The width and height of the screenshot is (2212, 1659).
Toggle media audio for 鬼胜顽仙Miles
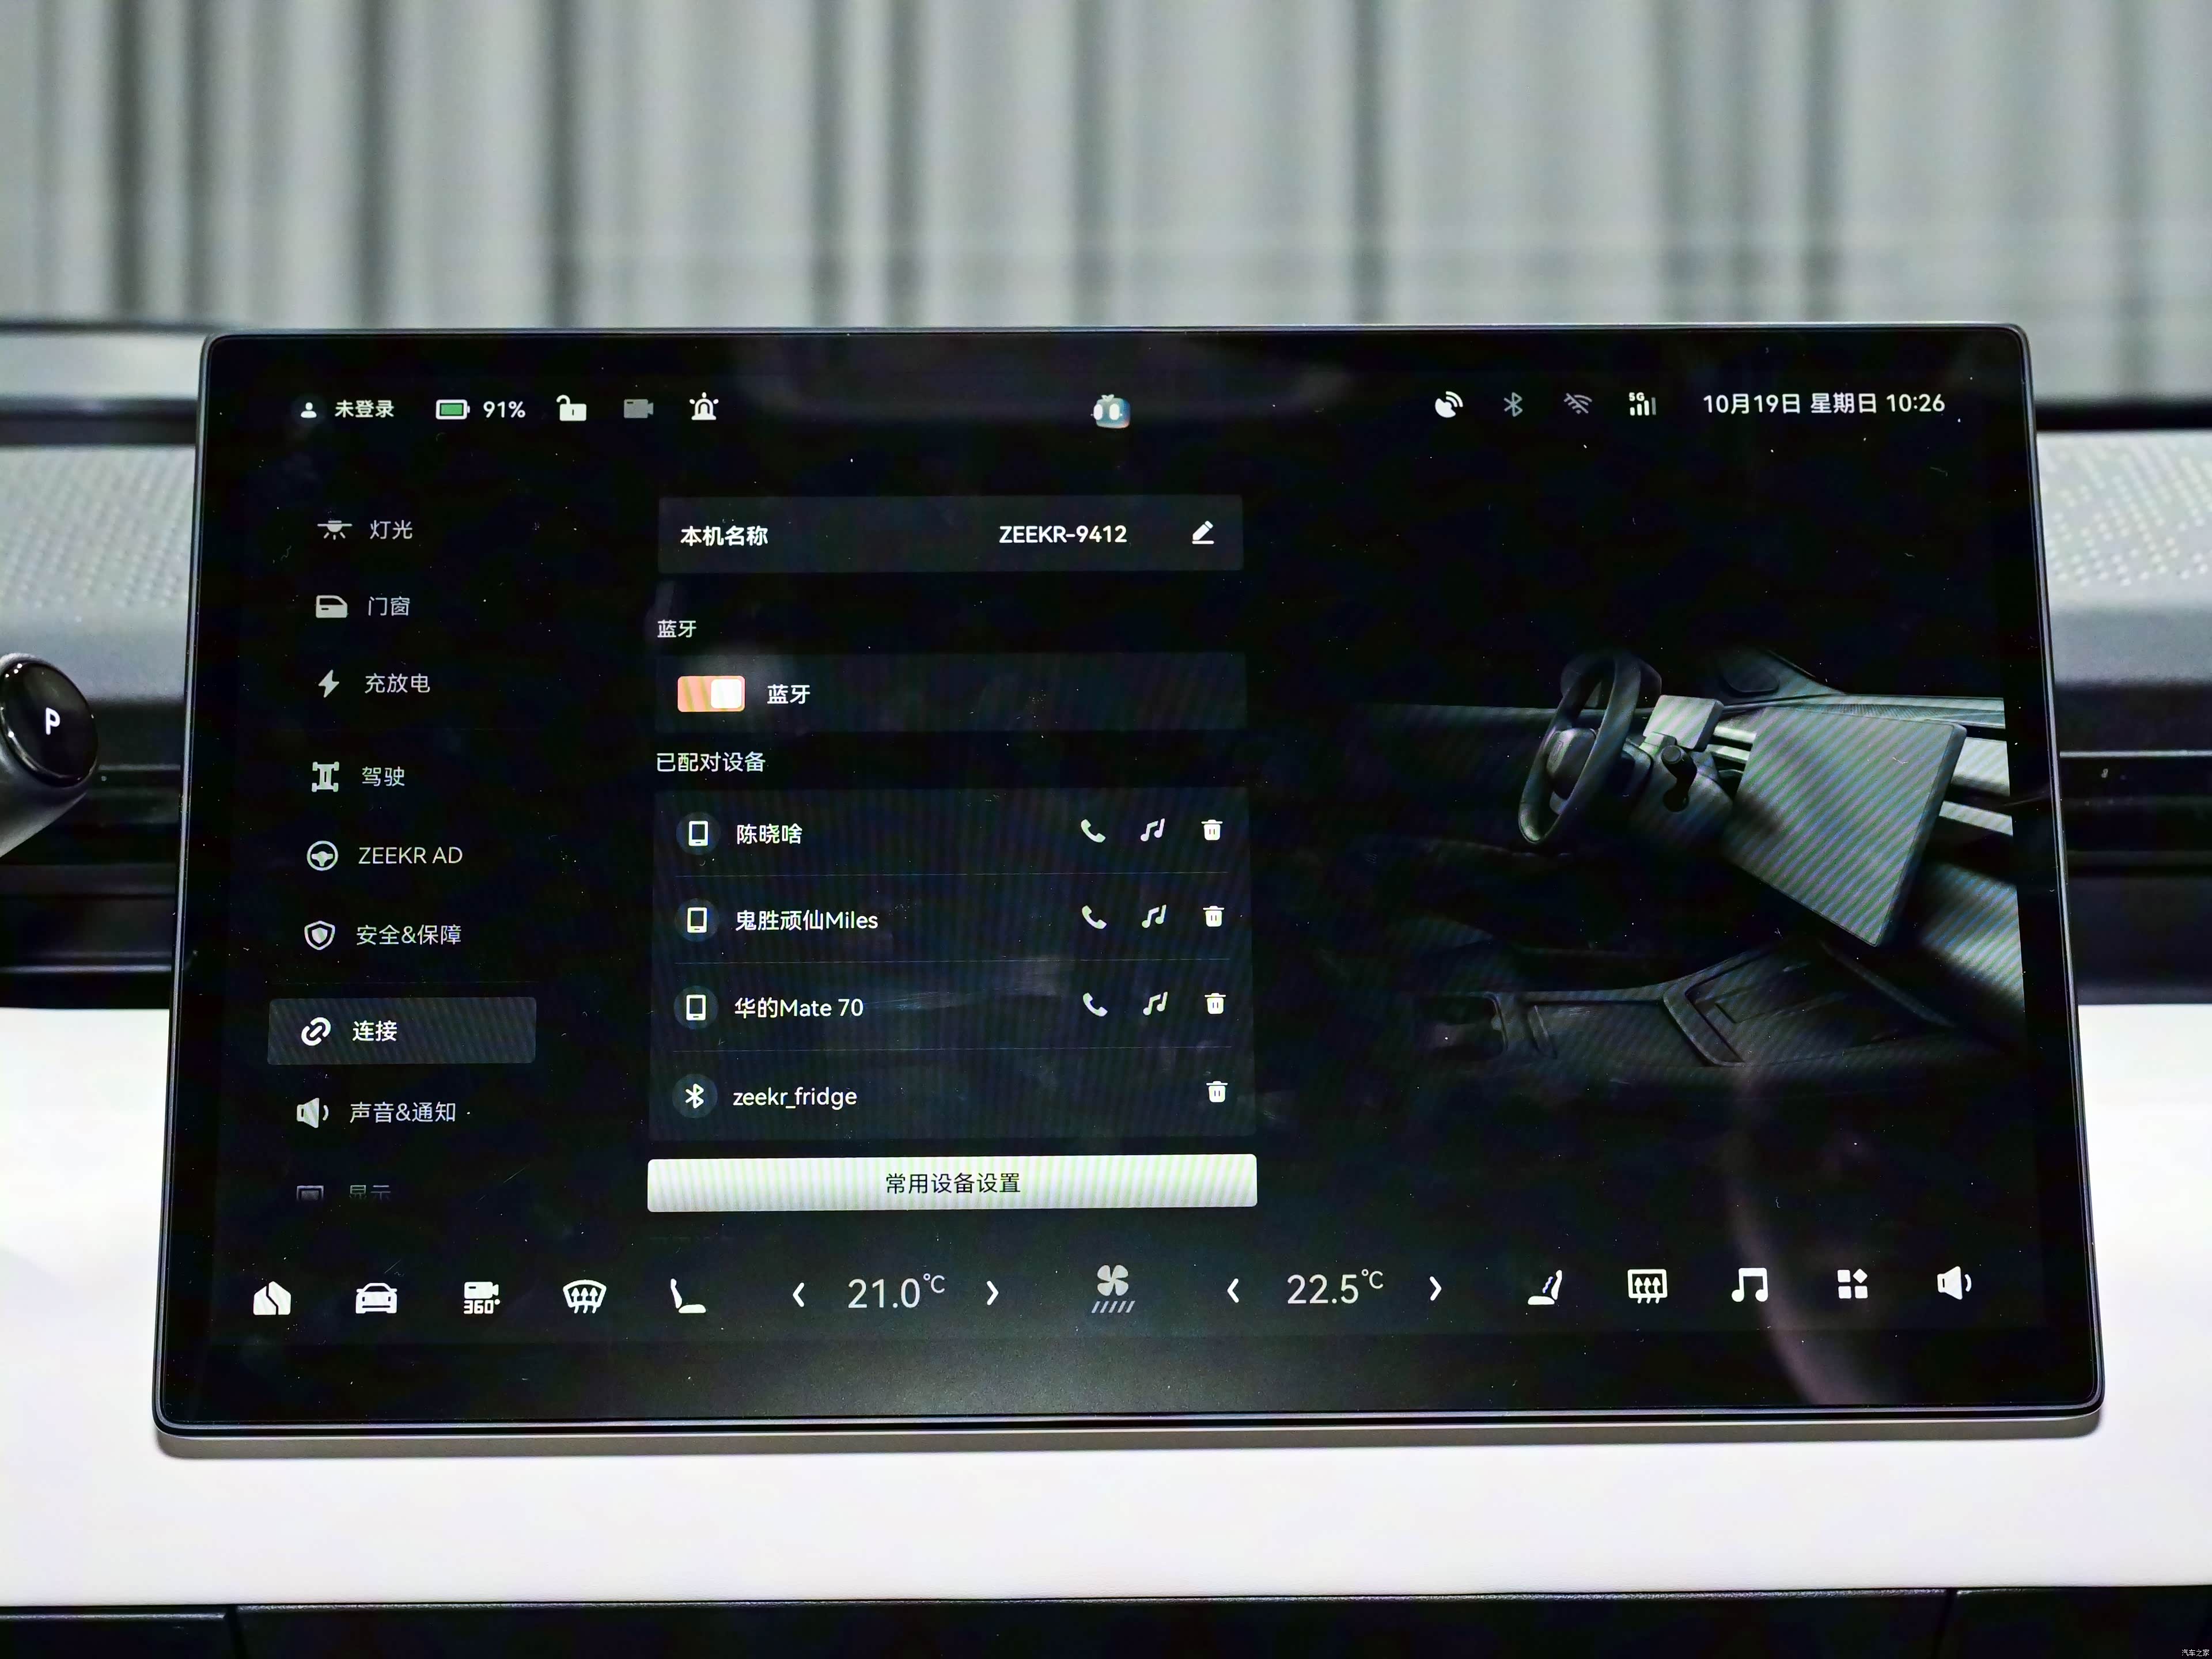1153,916
